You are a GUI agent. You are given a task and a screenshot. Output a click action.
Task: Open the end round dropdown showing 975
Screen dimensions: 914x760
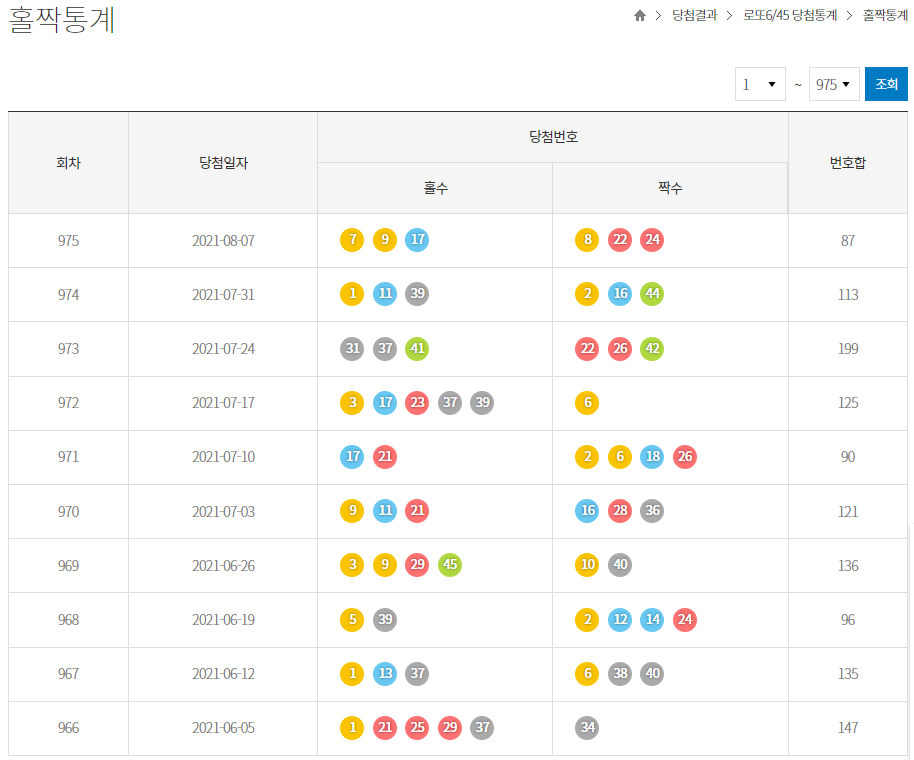(x=834, y=85)
